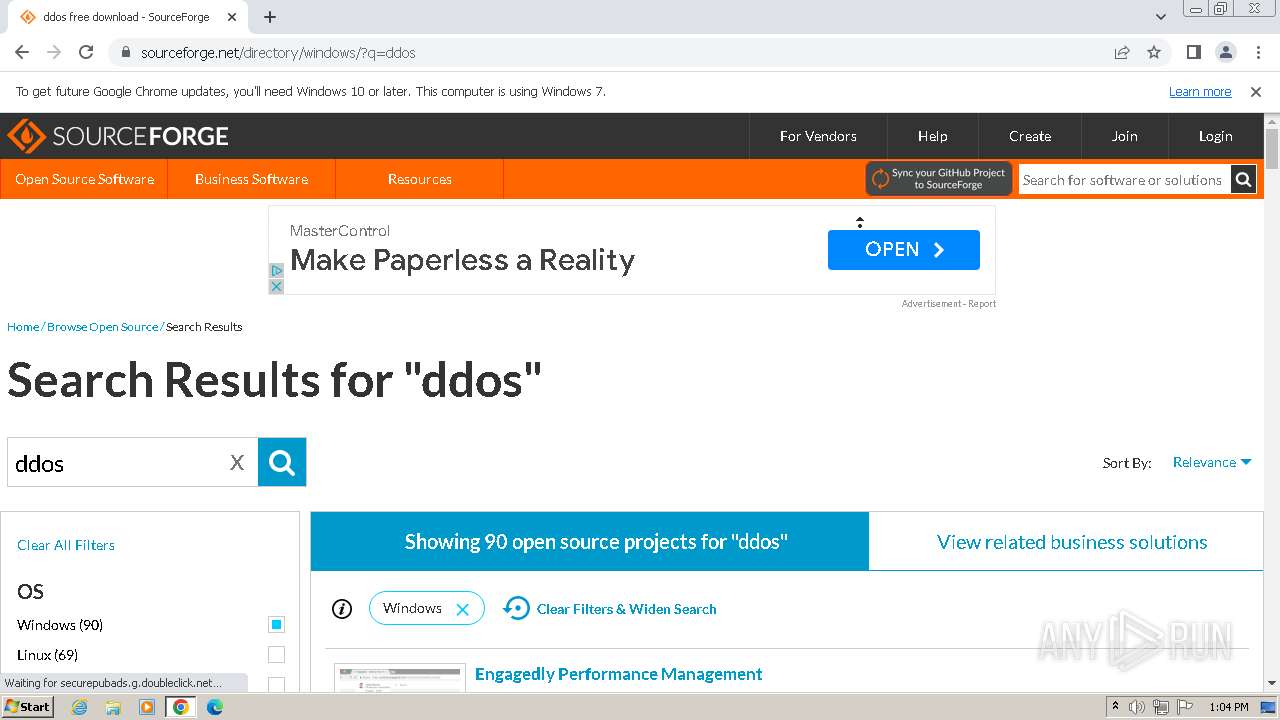Viewport: 1280px width, 720px height.
Task: Click the site padlock icon
Action: point(125,53)
